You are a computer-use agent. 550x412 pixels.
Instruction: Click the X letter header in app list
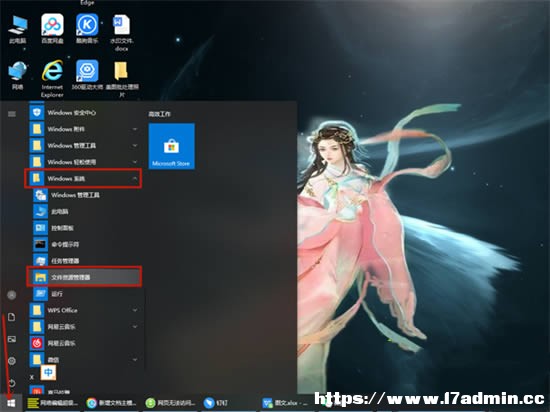click(32, 377)
